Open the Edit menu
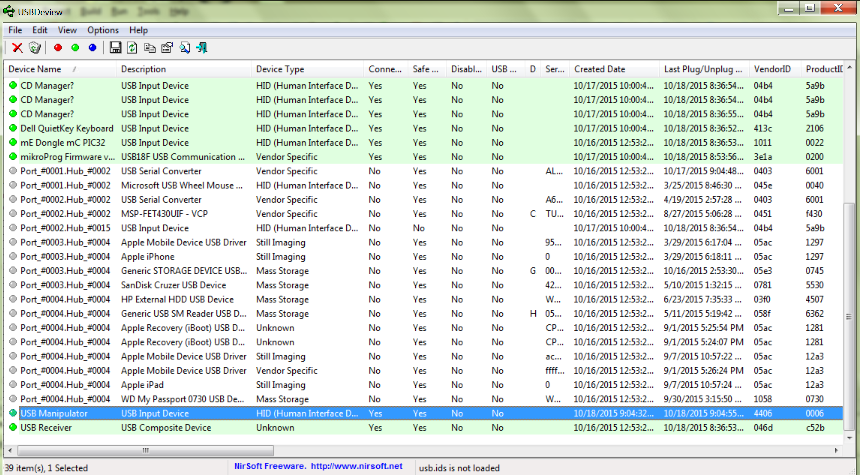Screen dimensions: 860x475 tap(39, 30)
